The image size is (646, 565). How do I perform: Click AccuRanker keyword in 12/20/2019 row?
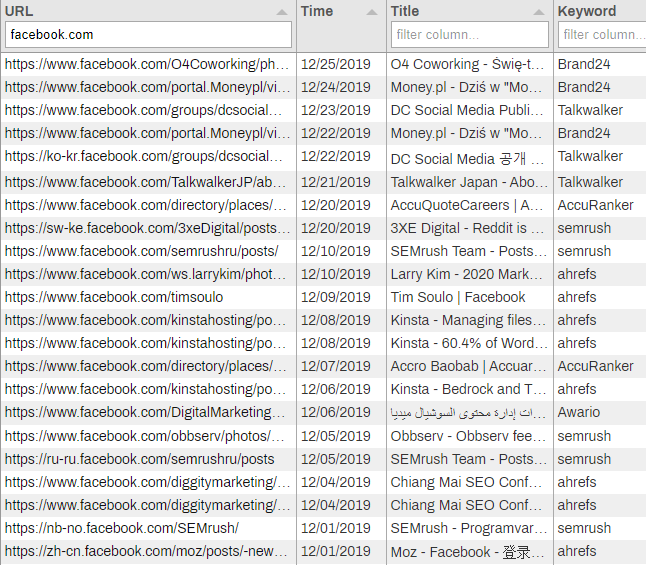tap(595, 205)
